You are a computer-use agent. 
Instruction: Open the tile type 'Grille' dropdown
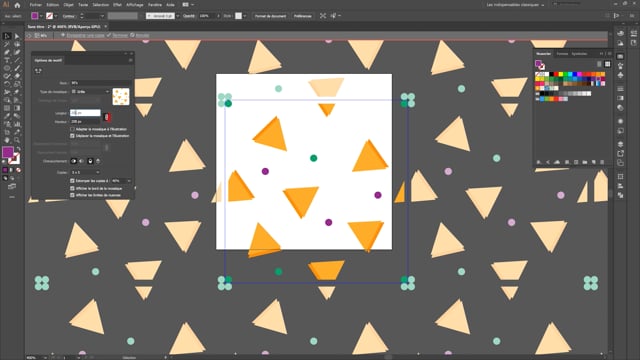90,91
